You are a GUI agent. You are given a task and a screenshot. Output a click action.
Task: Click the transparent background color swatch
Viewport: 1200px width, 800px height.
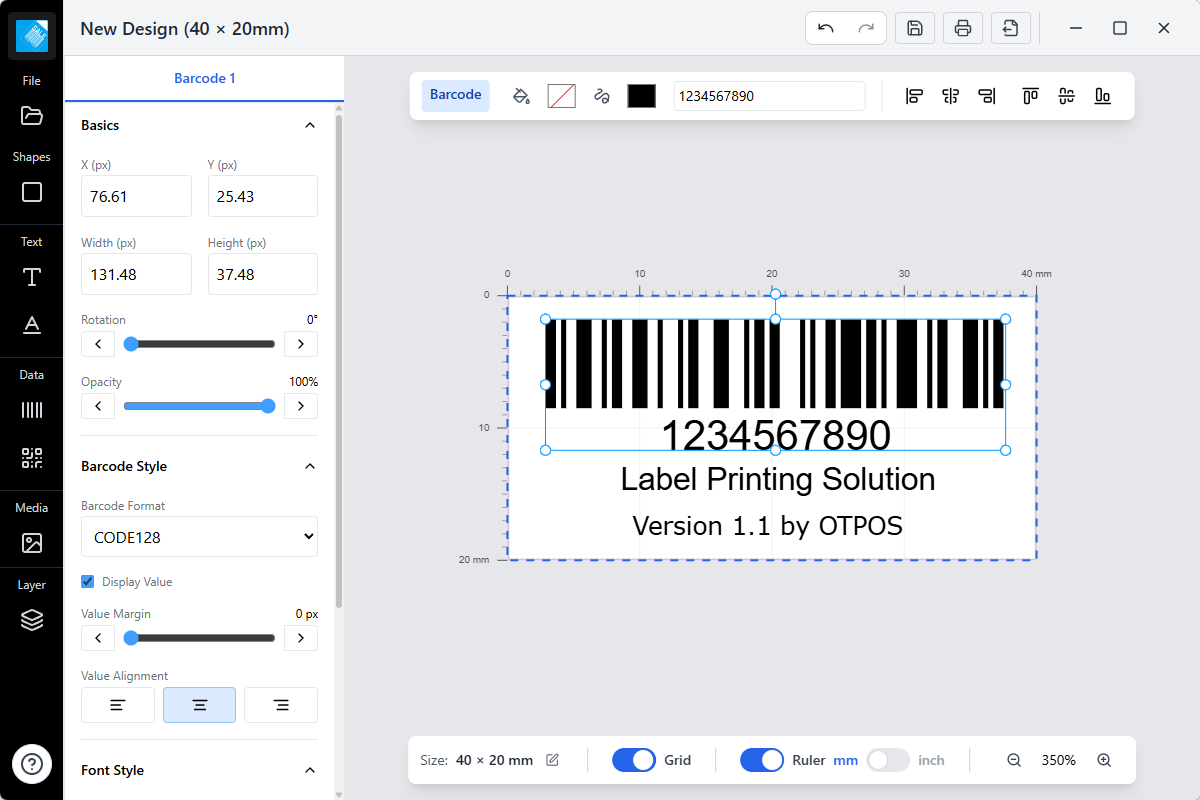(561, 96)
